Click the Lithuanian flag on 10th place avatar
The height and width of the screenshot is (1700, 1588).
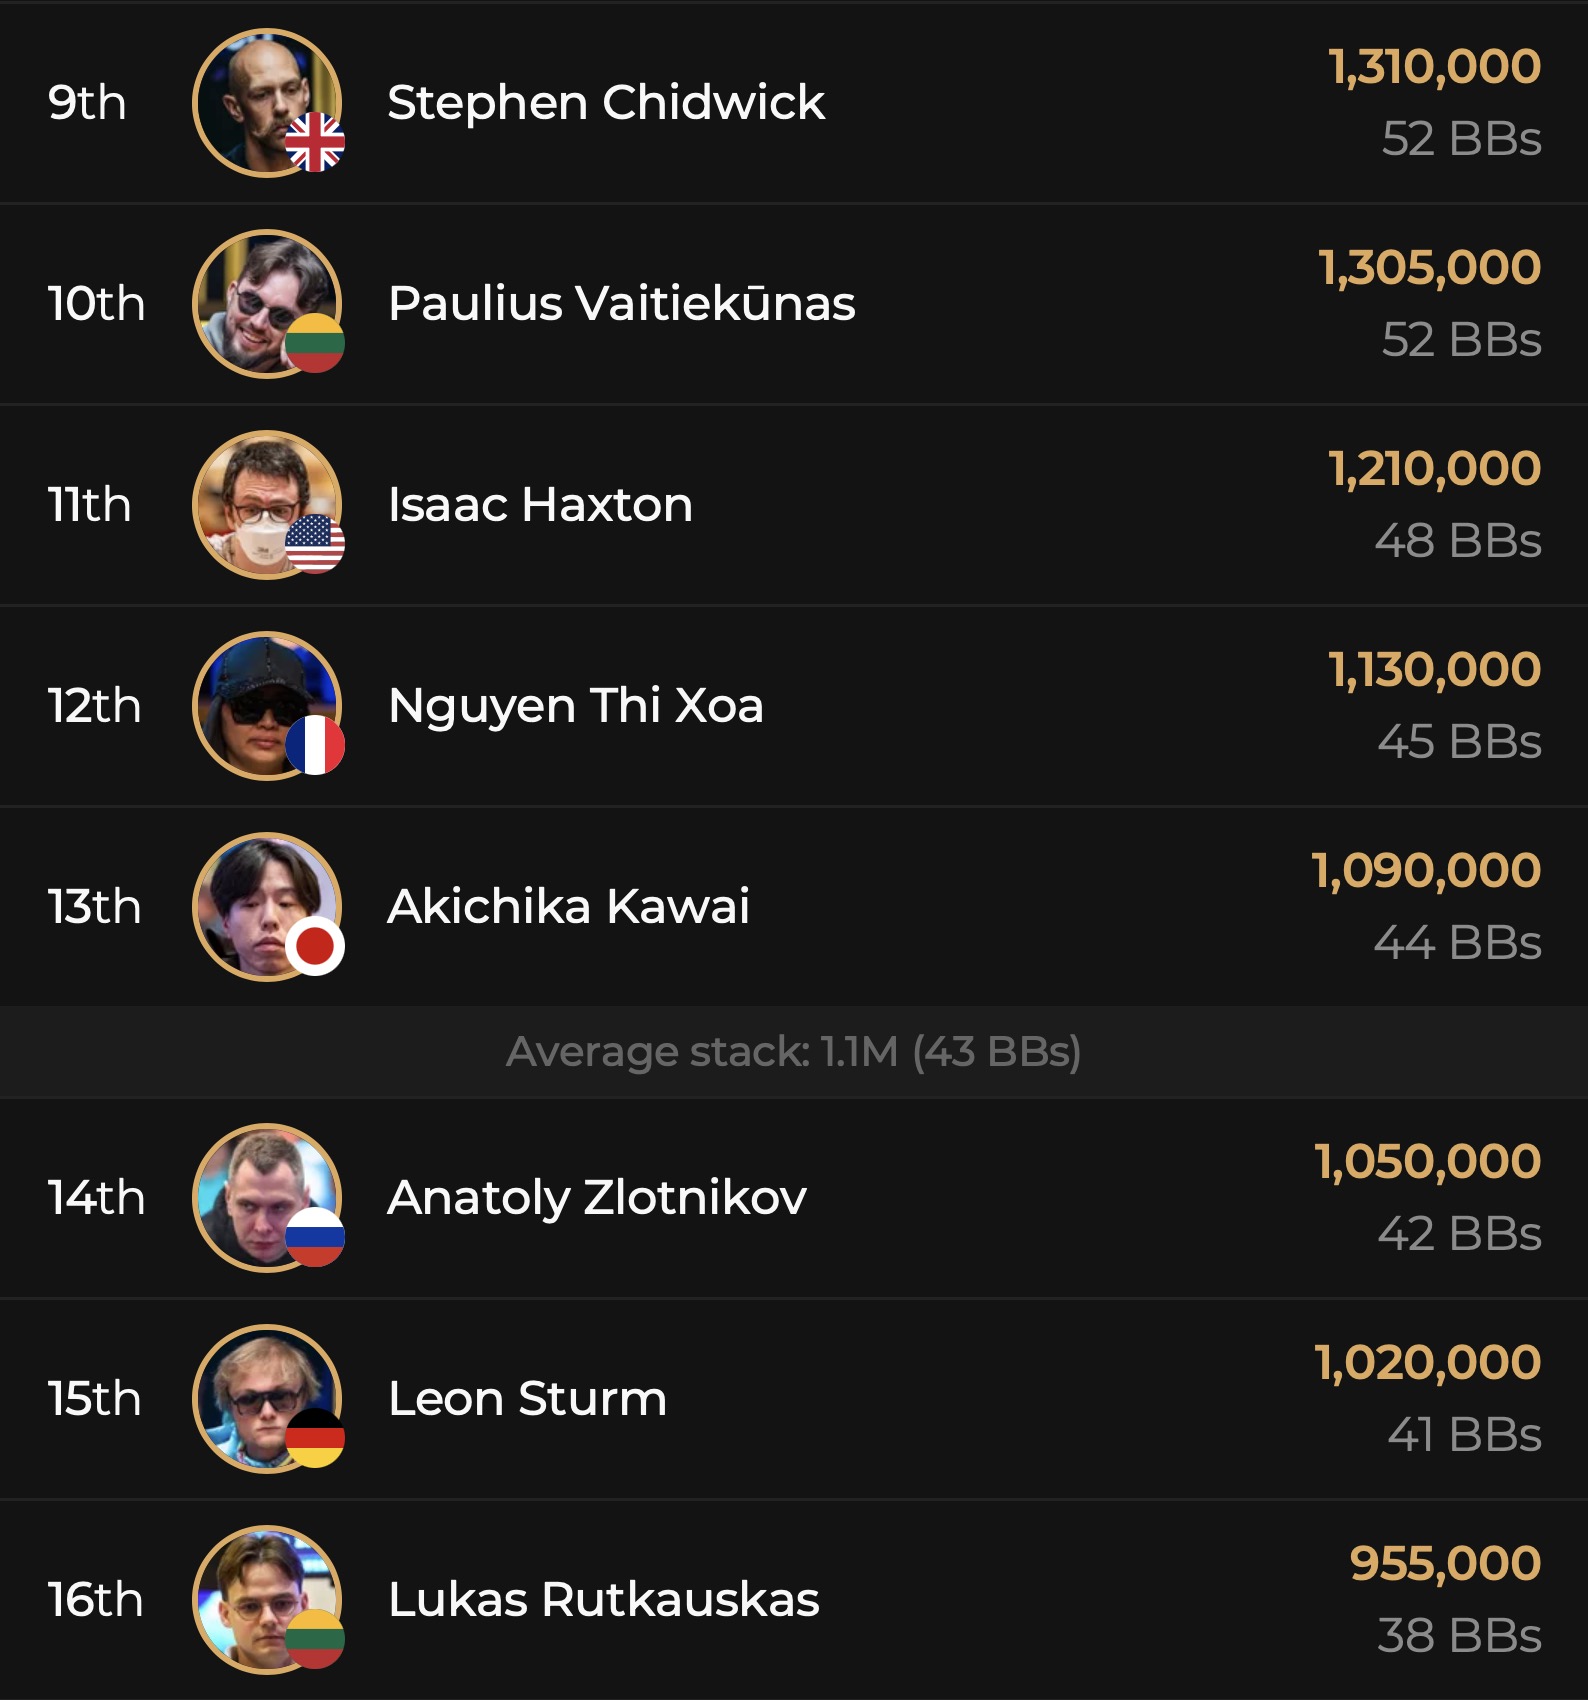click(315, 343)
